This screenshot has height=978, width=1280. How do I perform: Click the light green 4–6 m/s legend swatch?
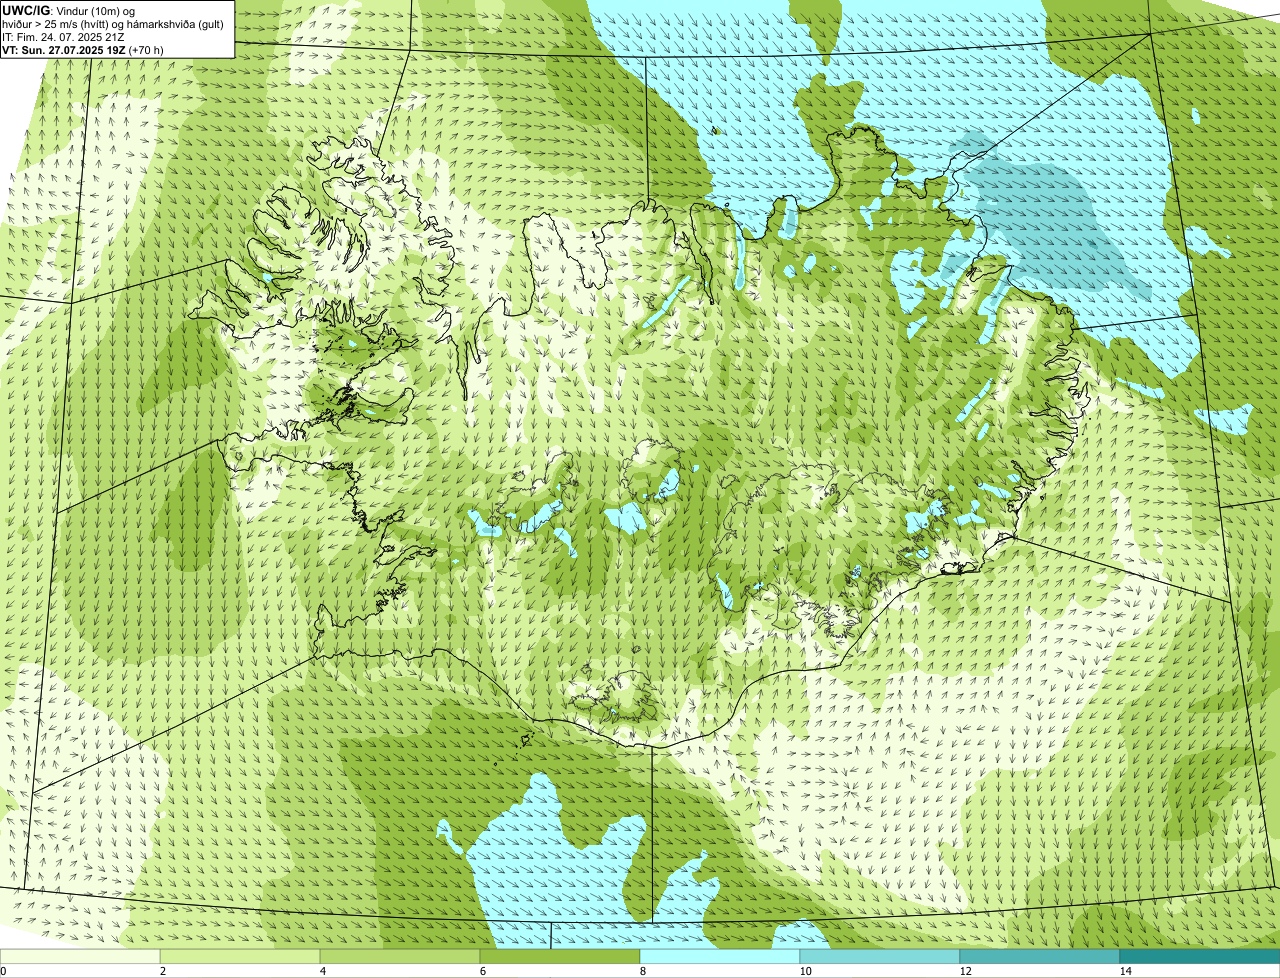[400, 956]
